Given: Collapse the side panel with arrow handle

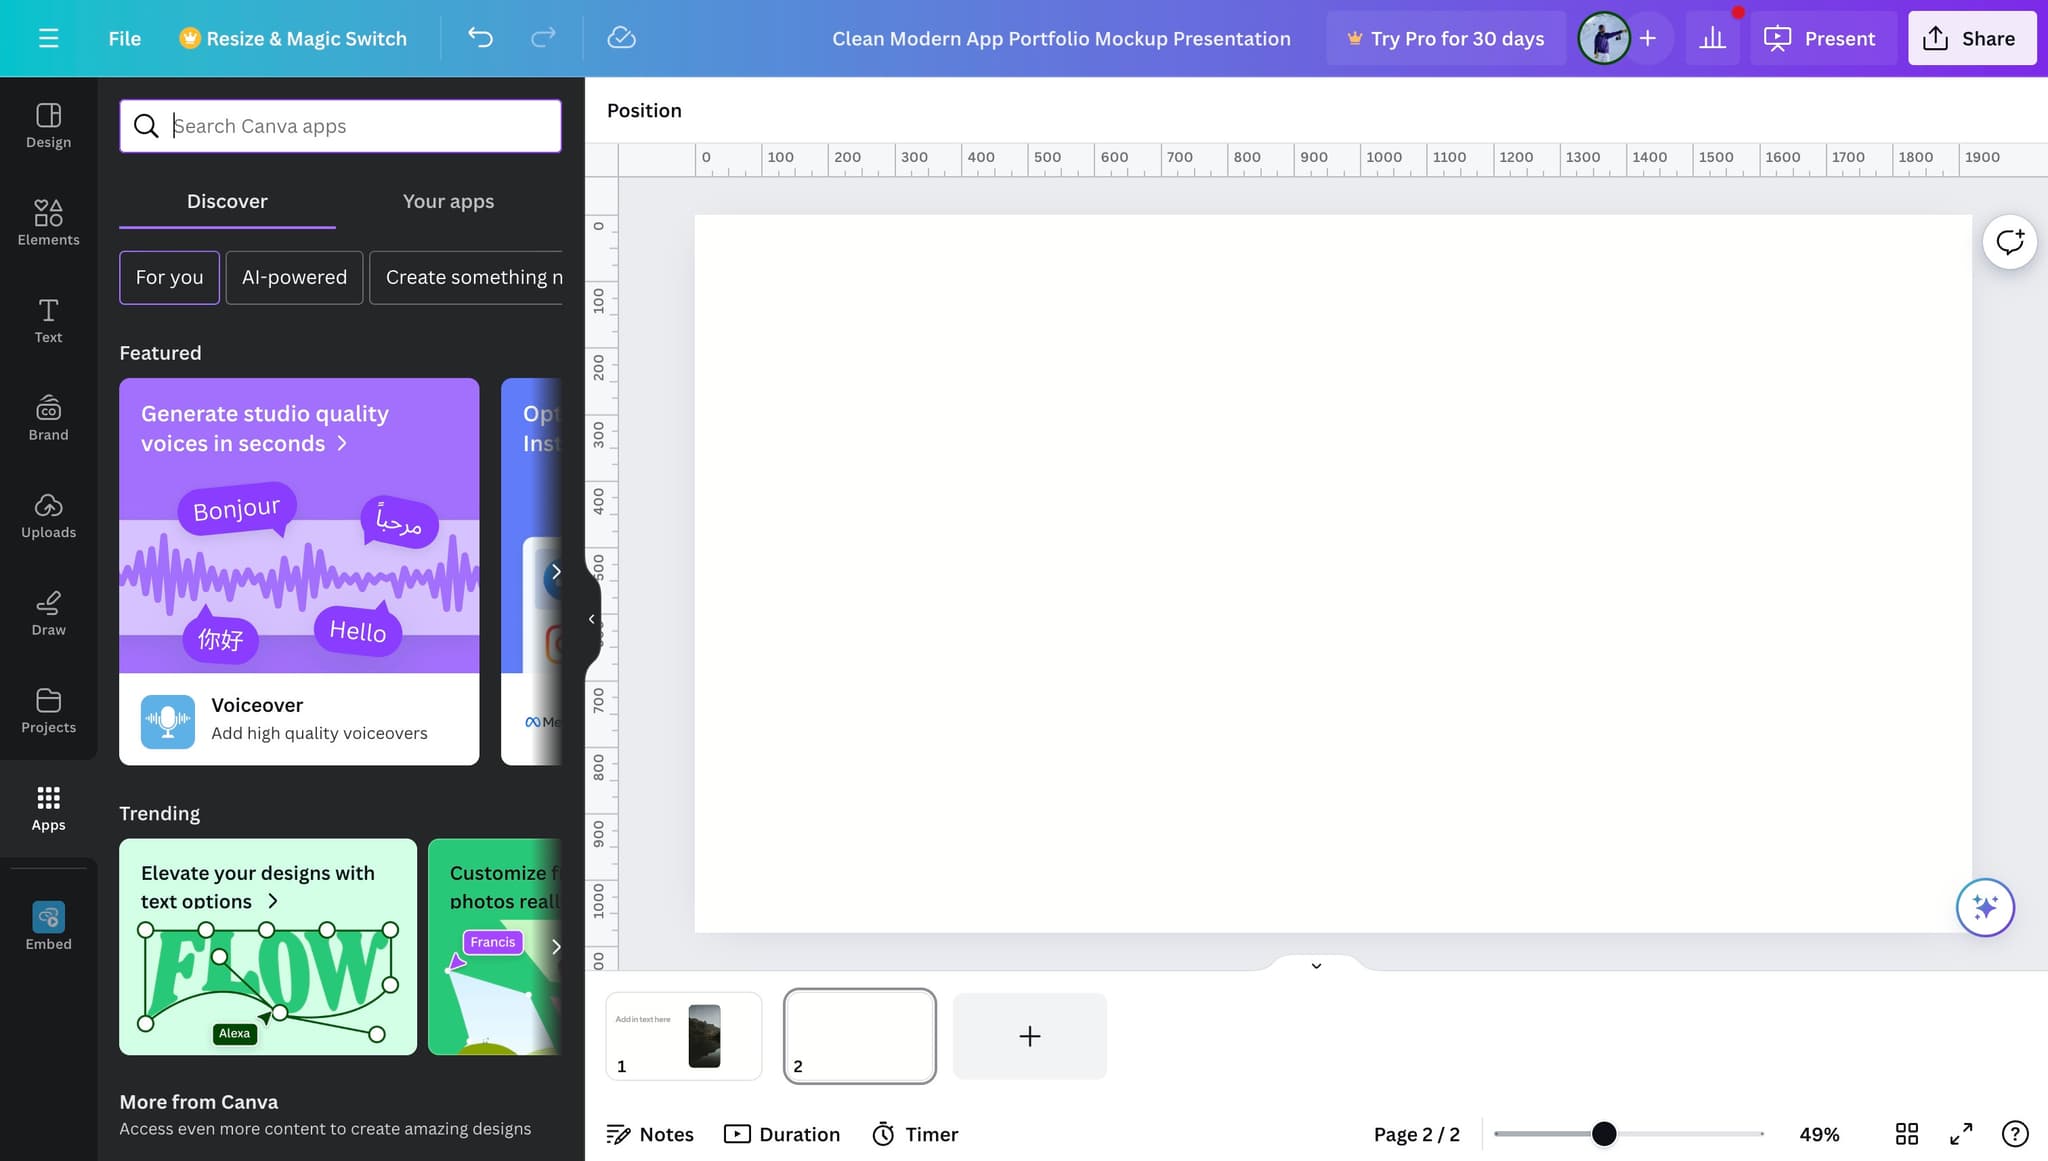Looking at the screenshot, I should (x=591, y=619).
